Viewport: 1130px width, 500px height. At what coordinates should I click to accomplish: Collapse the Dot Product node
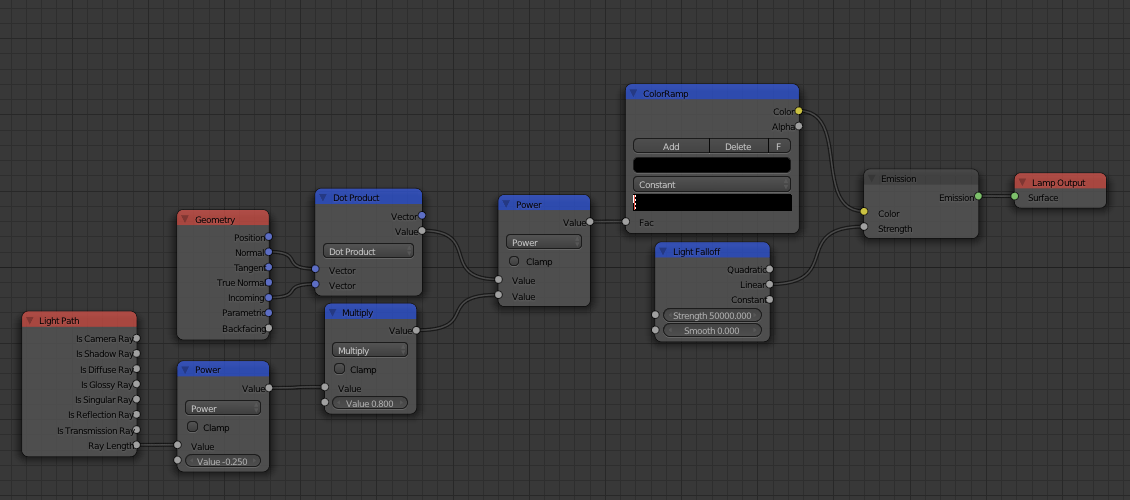pyautogui.click(x=324, y=197)
